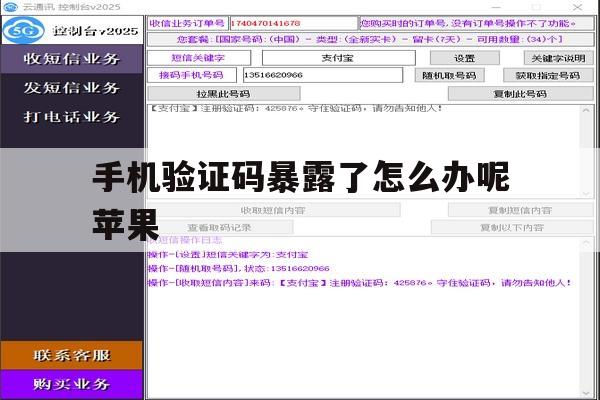600x400 pixels.
Task: Open the 关键字说明 help button
Action: (x=558, y=58)
